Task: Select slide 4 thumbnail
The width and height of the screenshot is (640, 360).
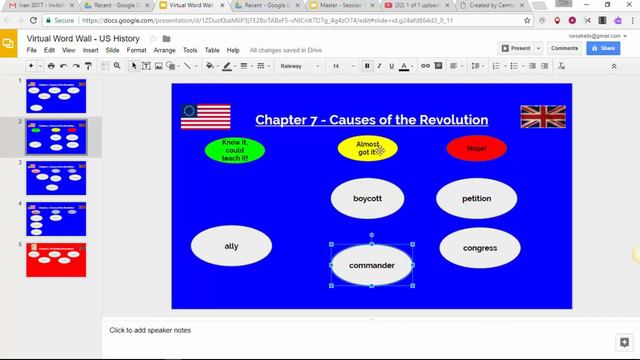Action: [56, 219]
